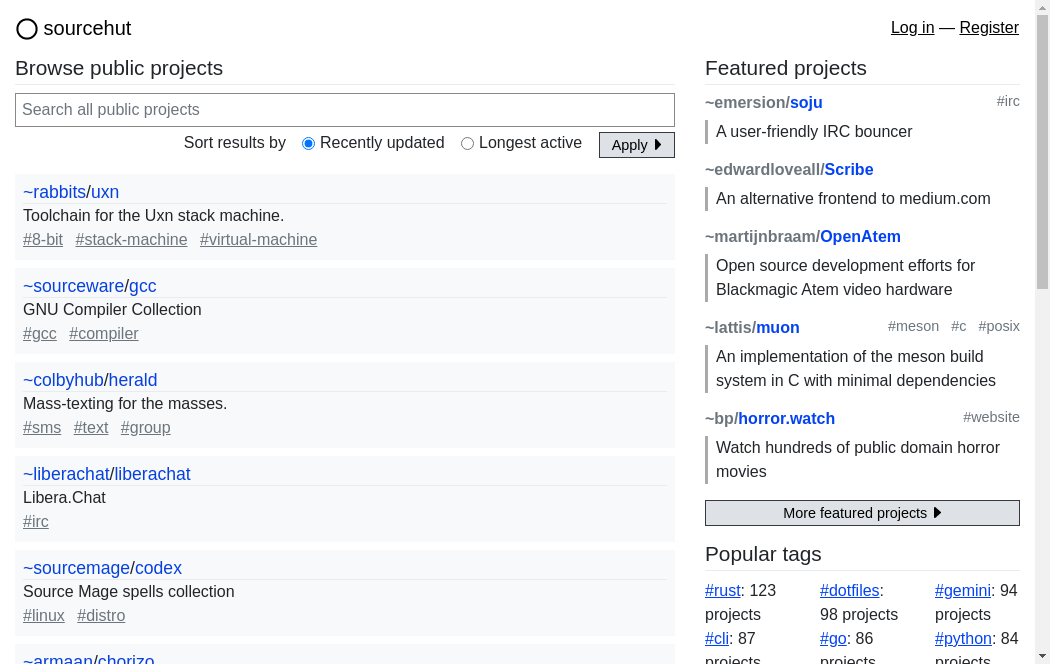
Task: Open the OpenAtem featured project
Action: [x=860, y=237]
